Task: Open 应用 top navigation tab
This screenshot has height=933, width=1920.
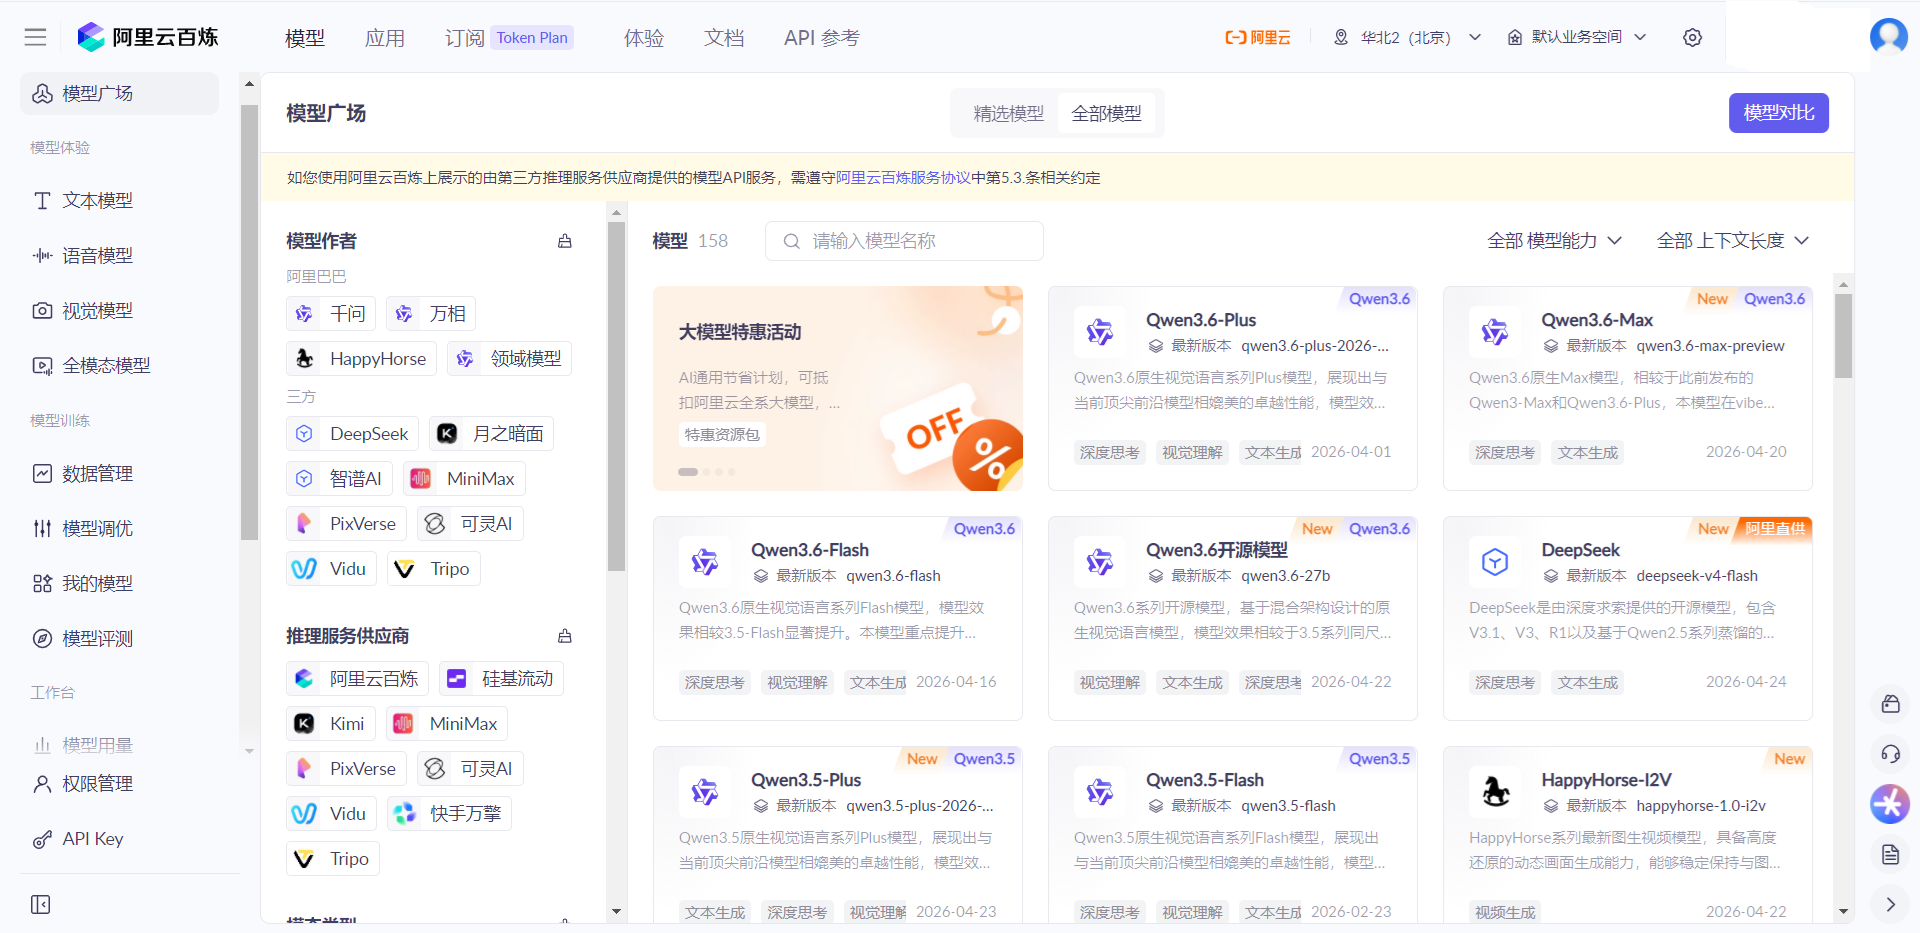Action: (x=385, y=38)
